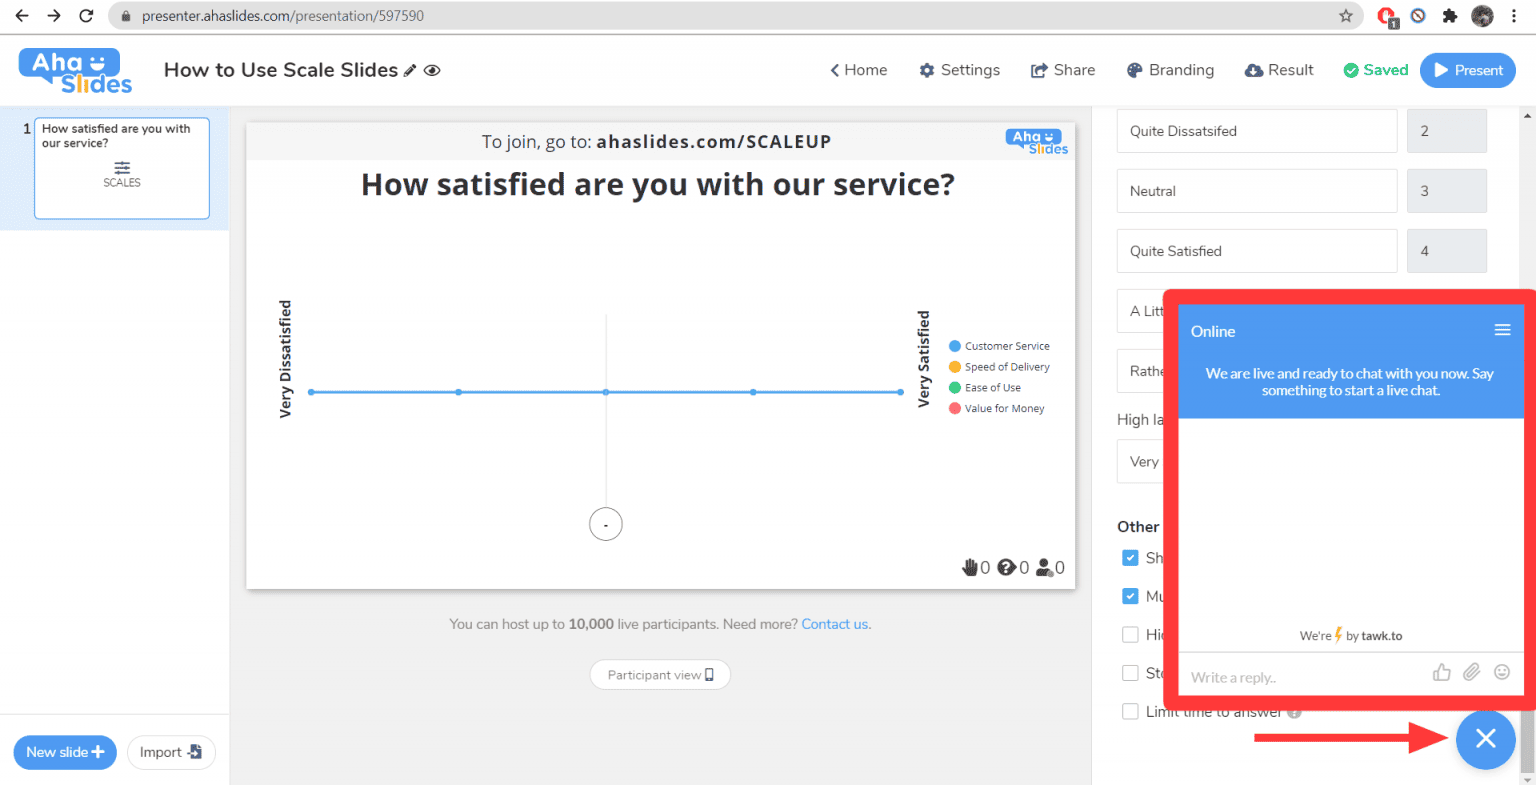Reload the page in browser
Screen dimensions: 1536x785
point(86,16)
